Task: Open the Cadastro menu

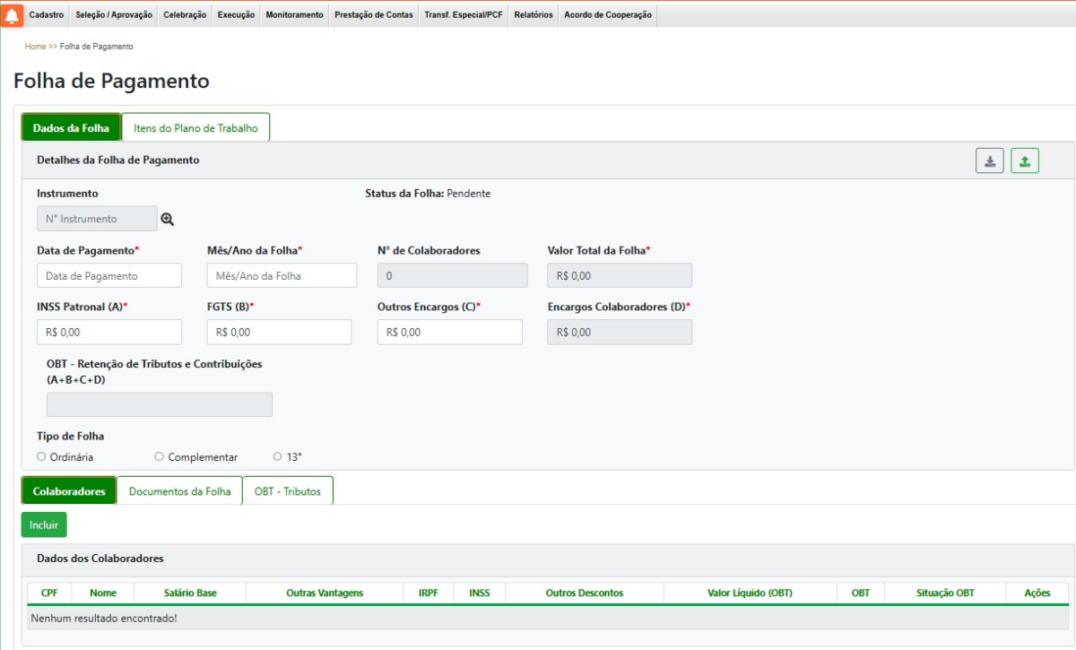Action: click(47, 15)
